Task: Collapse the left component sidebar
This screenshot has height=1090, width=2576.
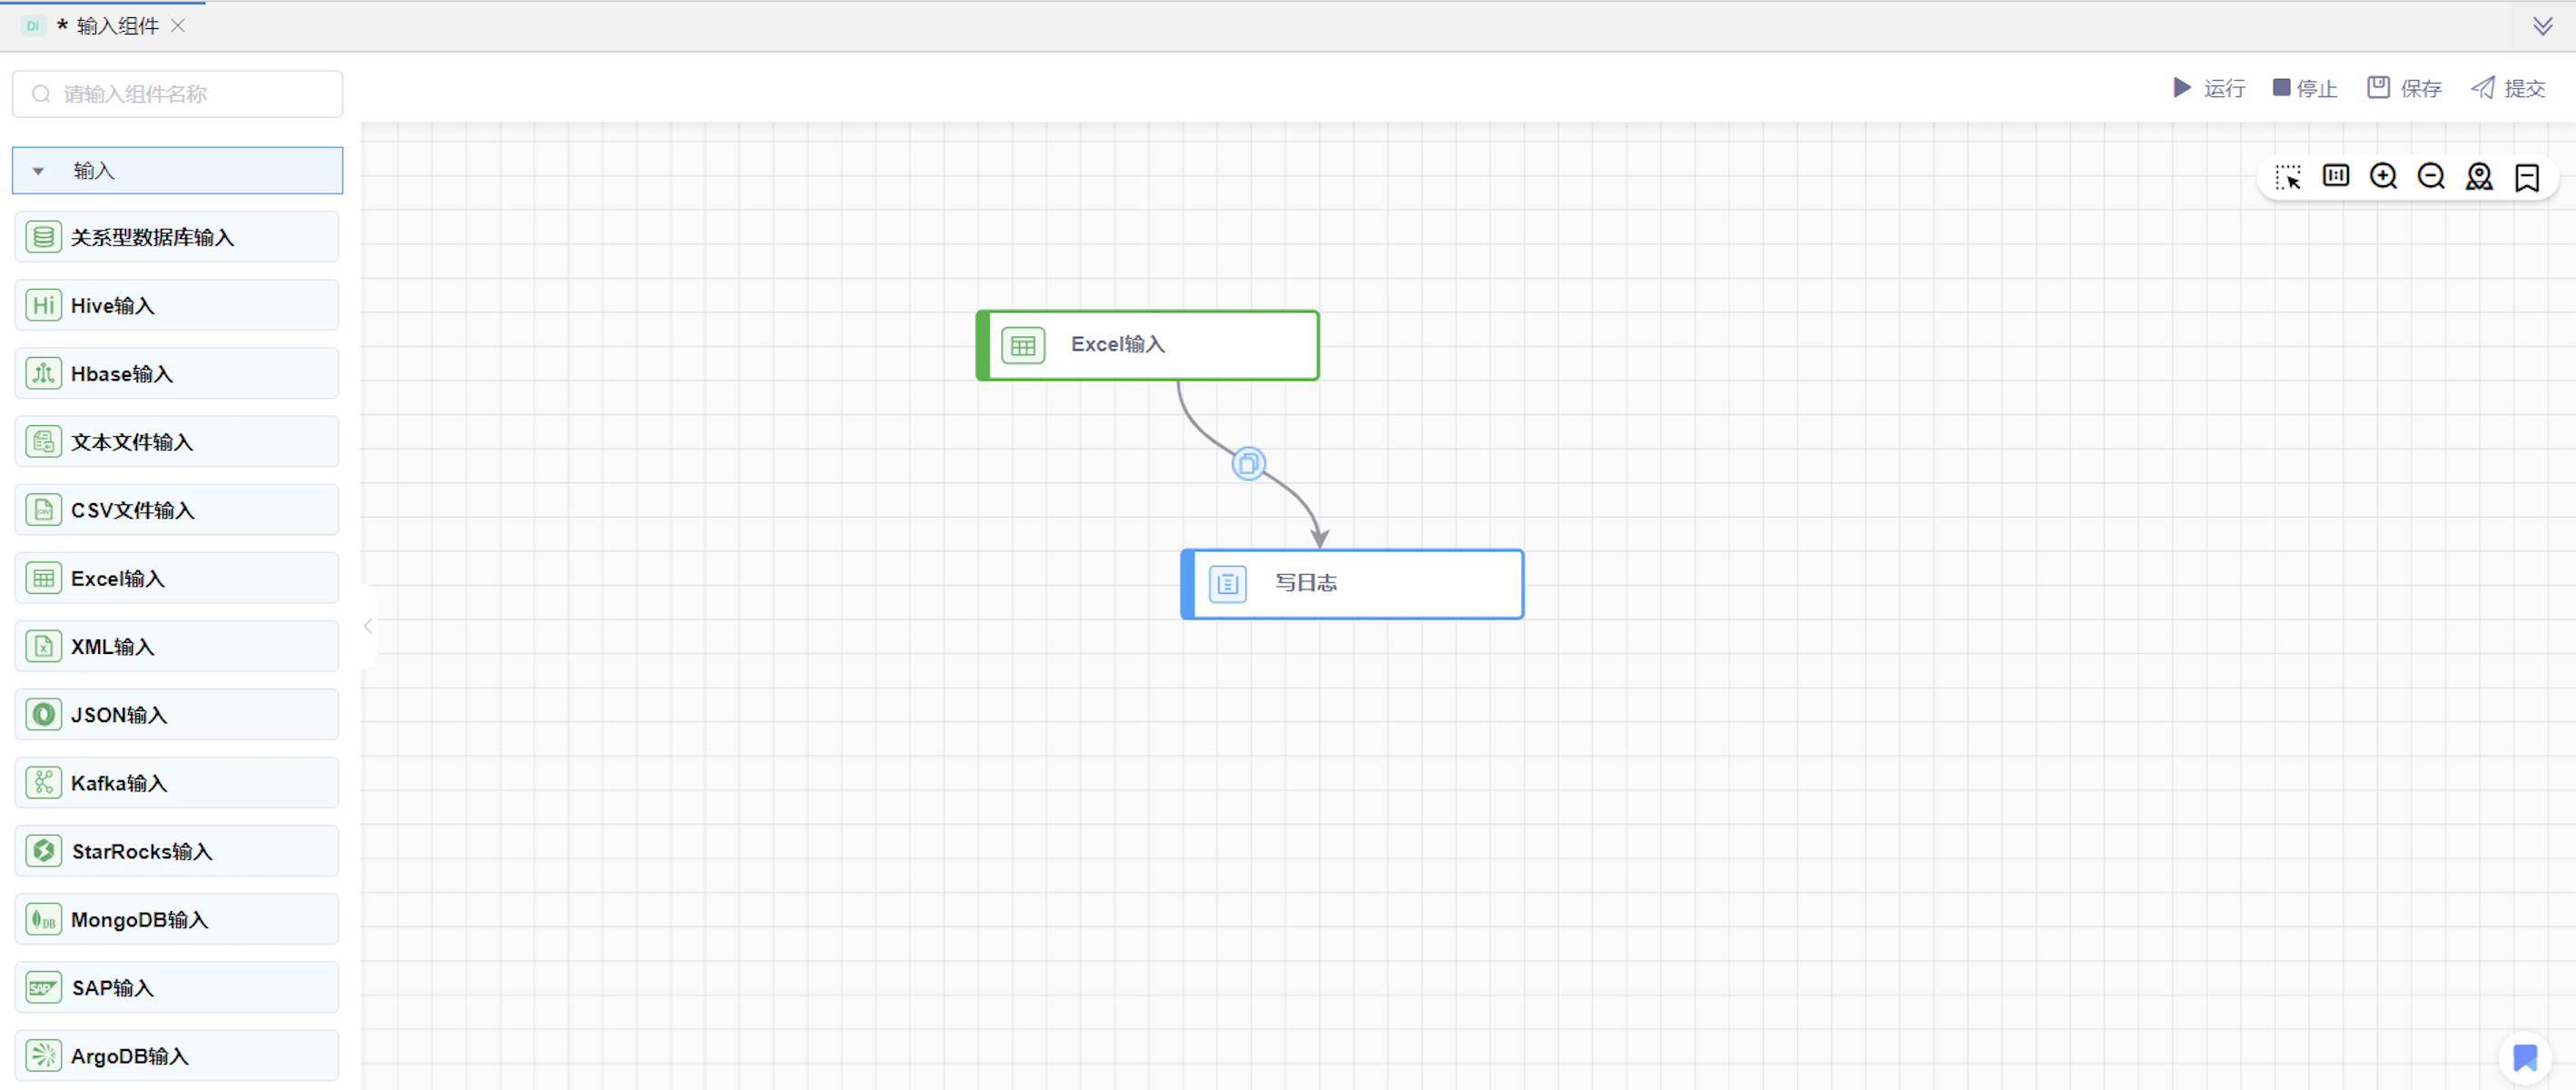Action: coord(368,626)
